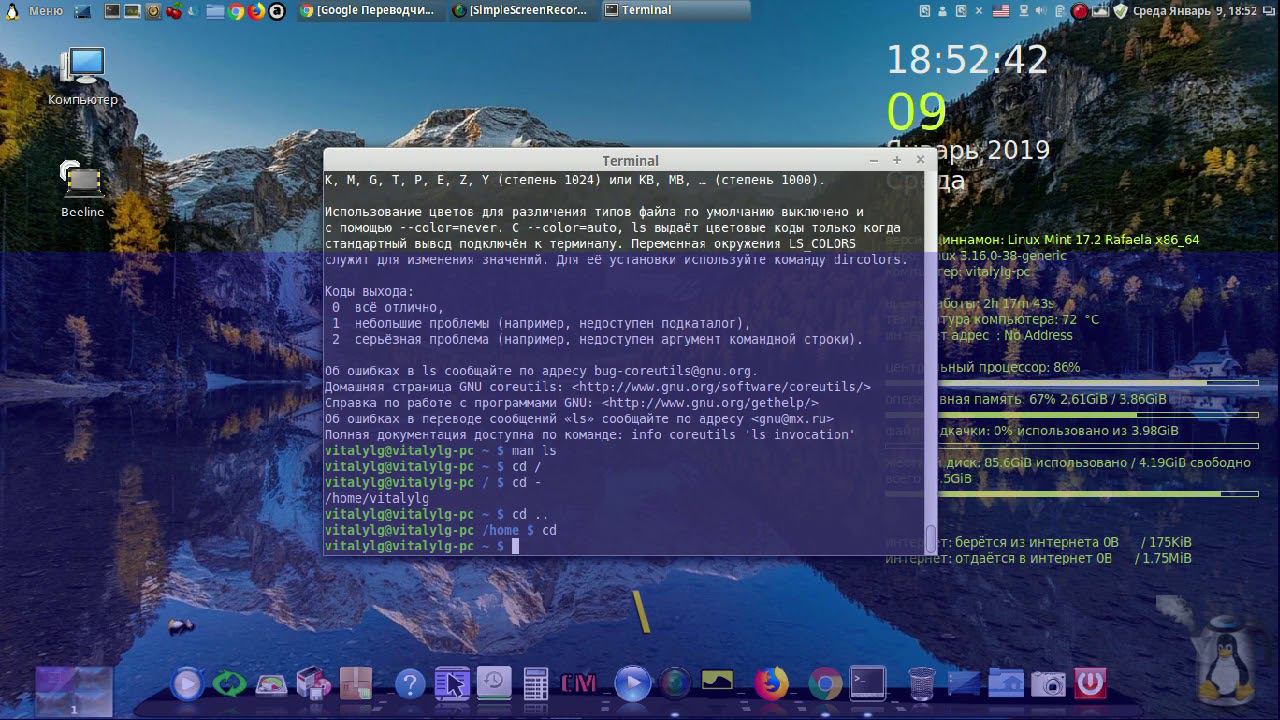This screenshot has height=720, width=1280.
Task: Click the cherries icon in the top panel
Action: coord(175,12)
